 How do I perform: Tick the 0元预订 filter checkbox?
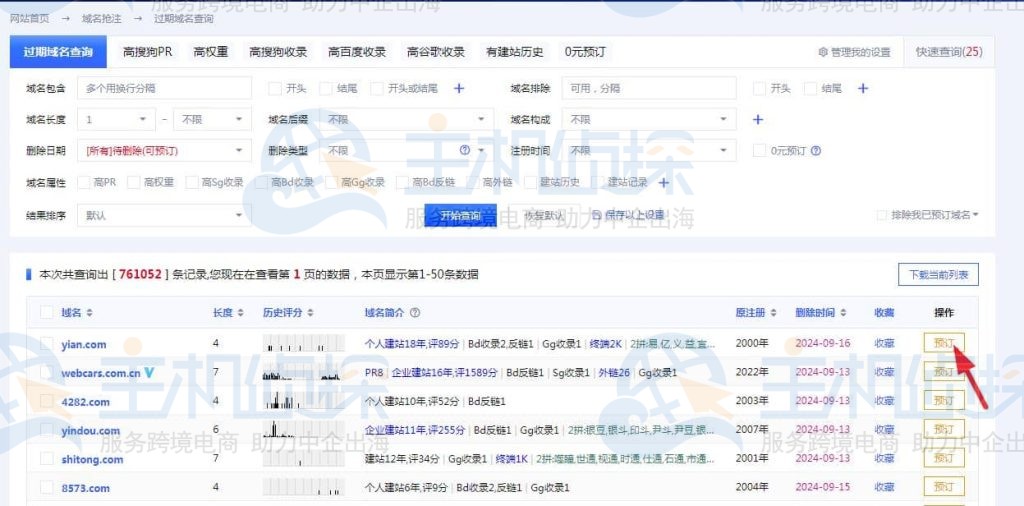759,150
